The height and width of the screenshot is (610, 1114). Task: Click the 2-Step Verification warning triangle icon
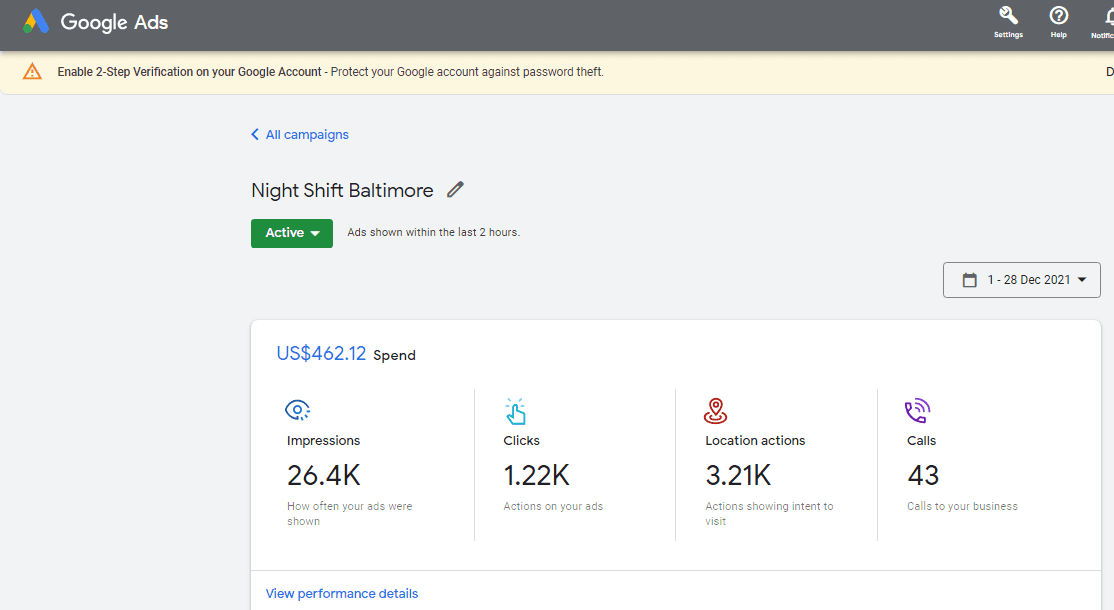(x=32, y=72)
